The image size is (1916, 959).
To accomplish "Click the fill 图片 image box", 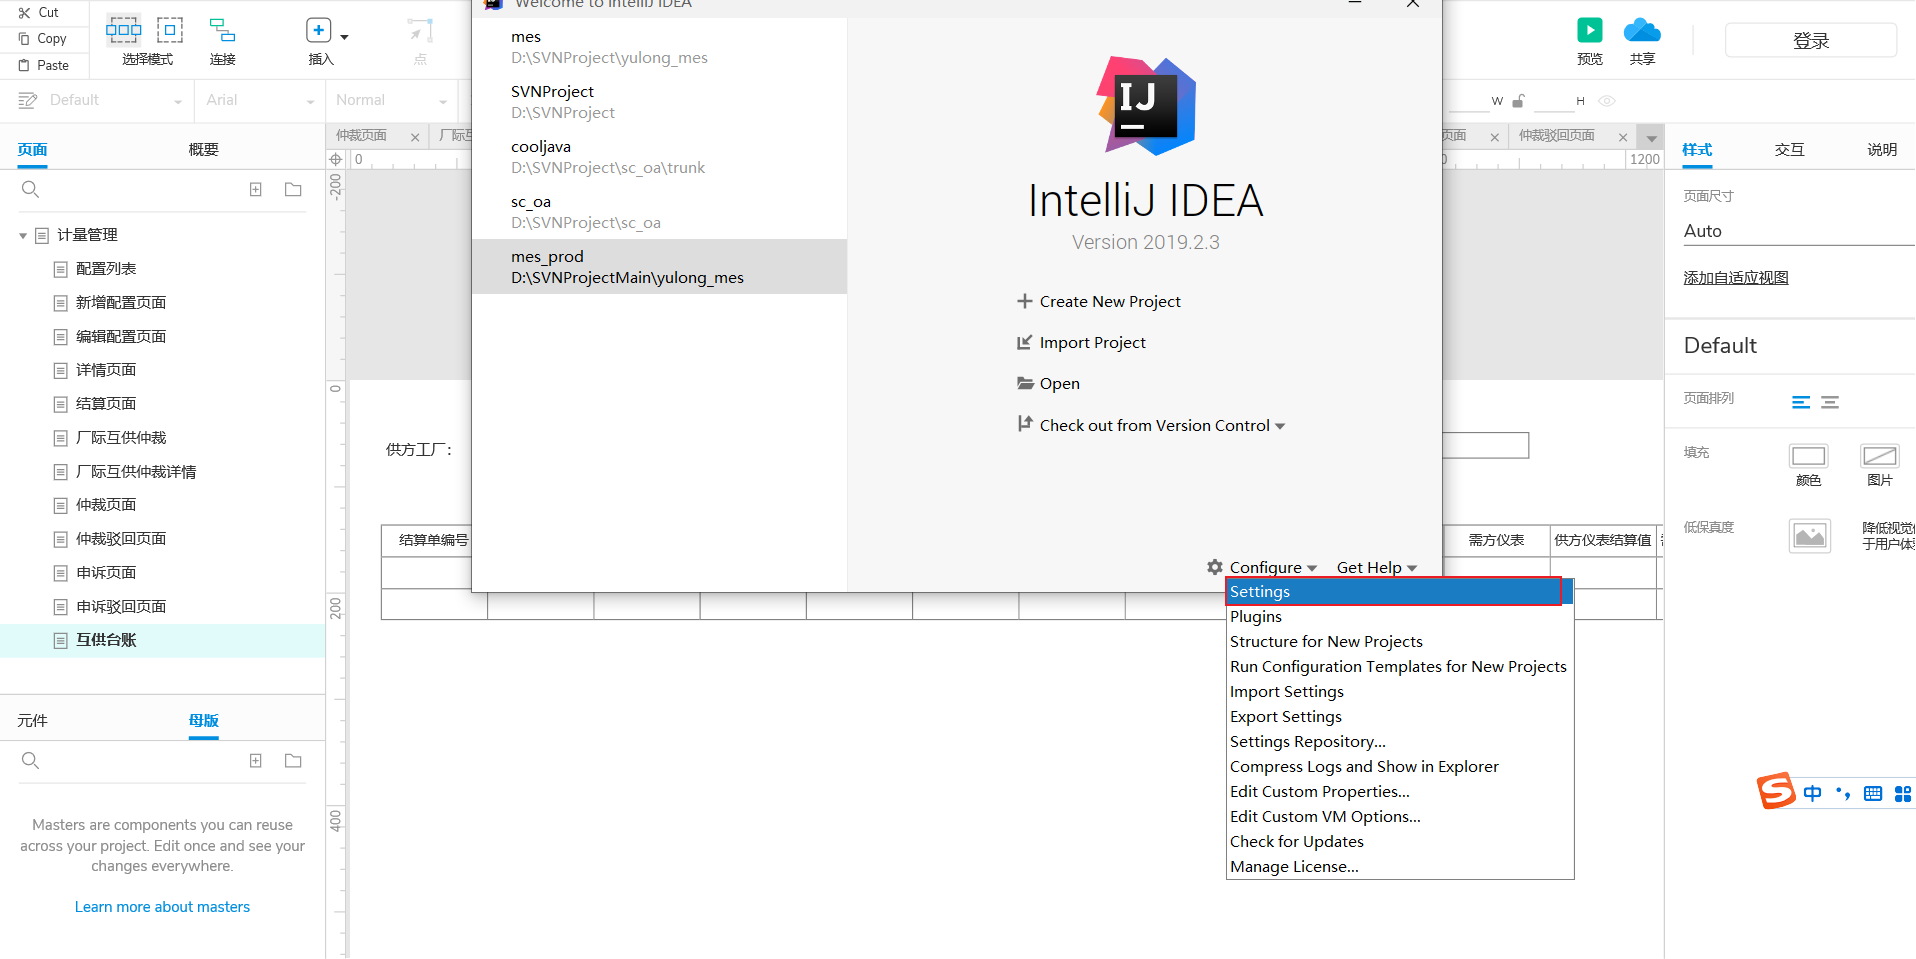I will (1880, 456).
